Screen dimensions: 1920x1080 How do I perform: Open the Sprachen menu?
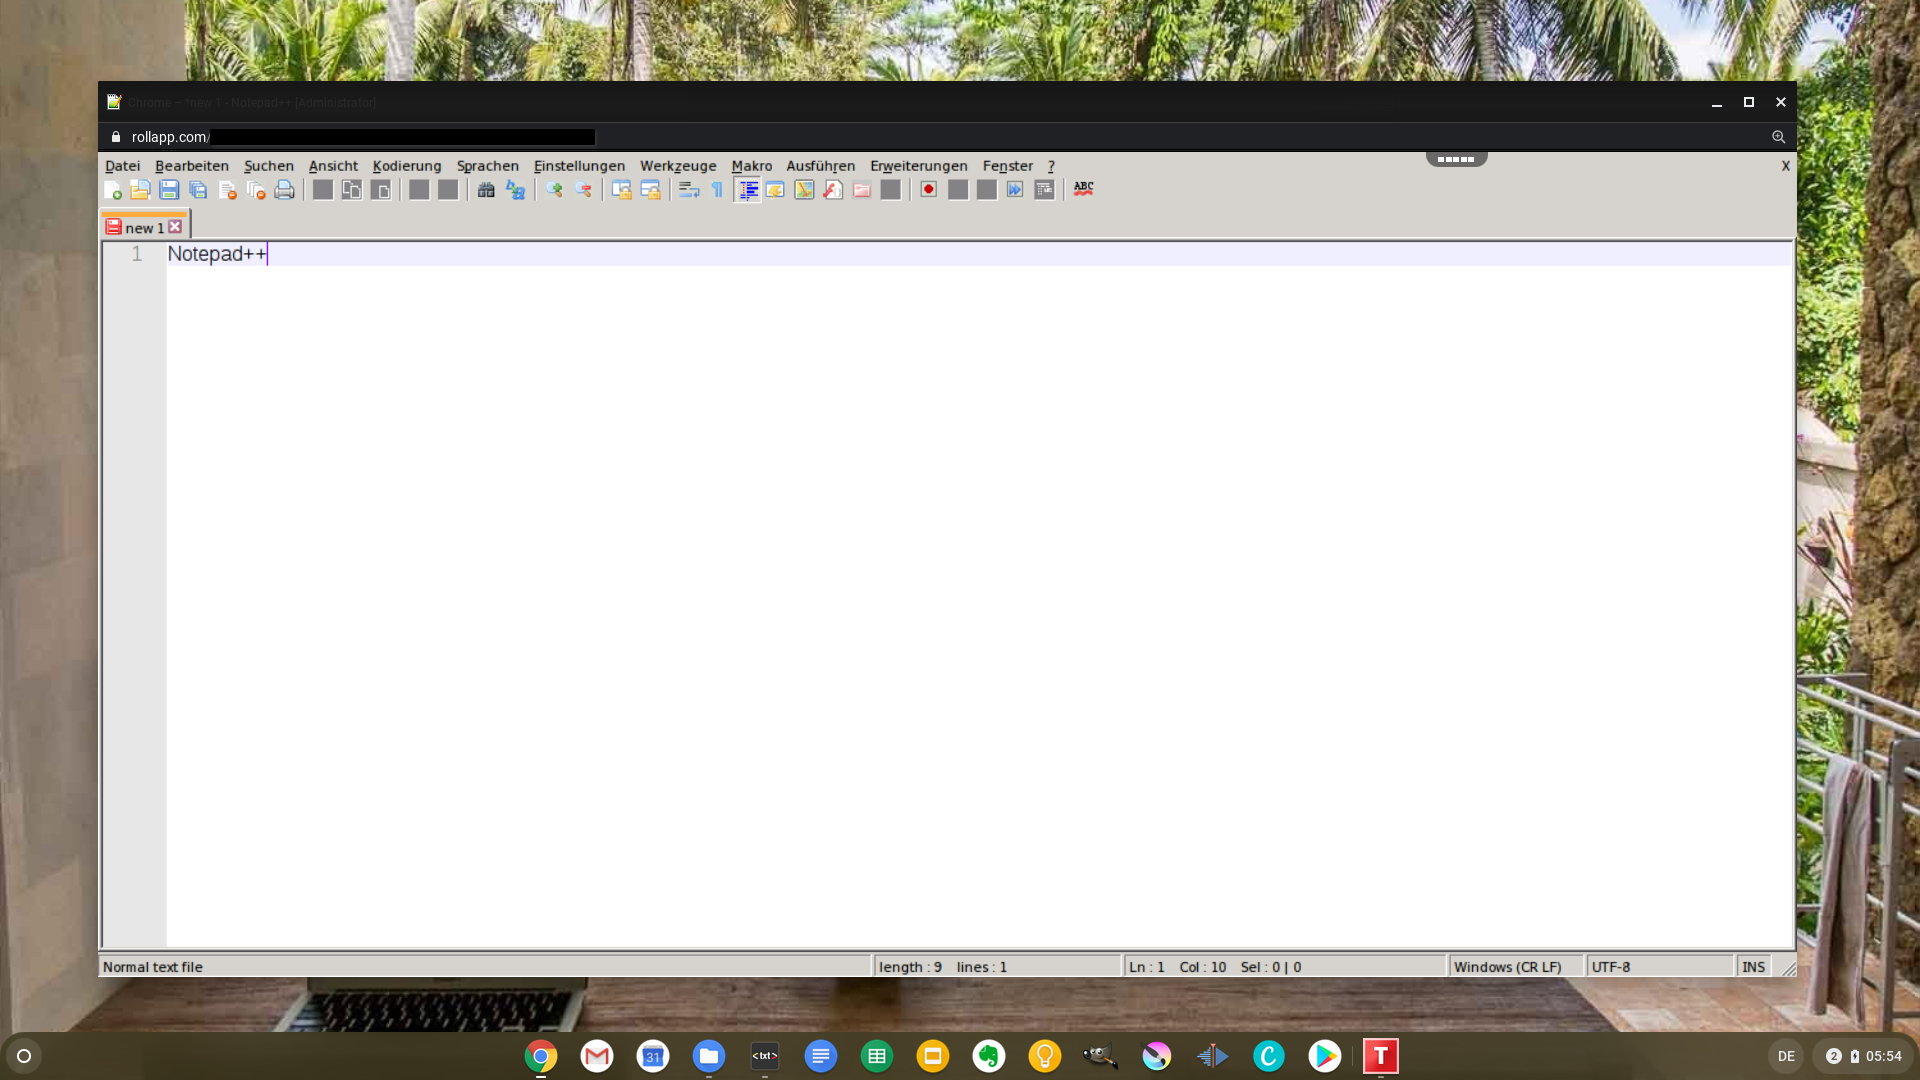click(488, 166)
